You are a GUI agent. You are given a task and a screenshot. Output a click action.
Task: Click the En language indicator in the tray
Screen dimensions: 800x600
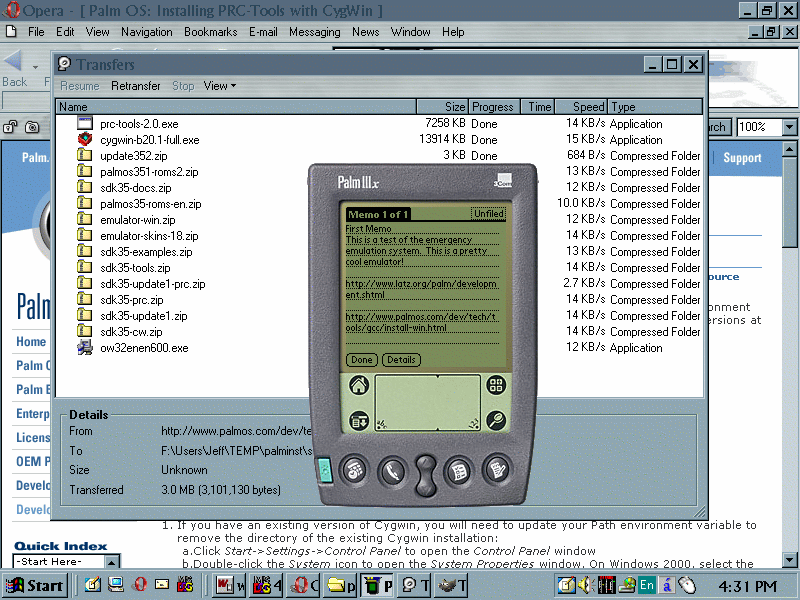coord(646,585)
